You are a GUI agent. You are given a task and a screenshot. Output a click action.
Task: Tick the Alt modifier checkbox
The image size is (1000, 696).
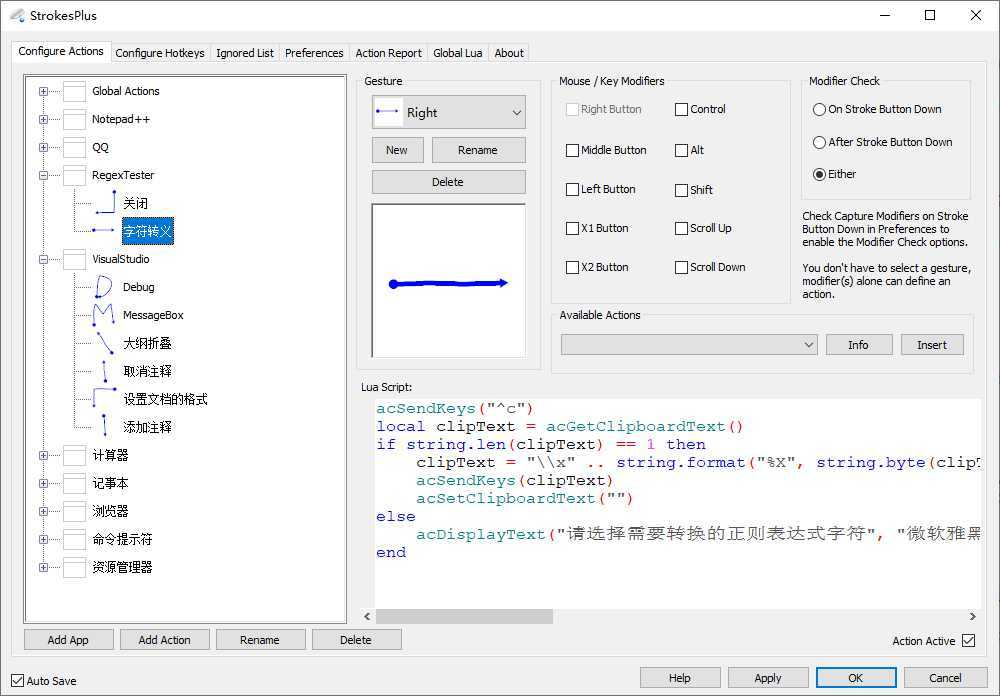681,150
